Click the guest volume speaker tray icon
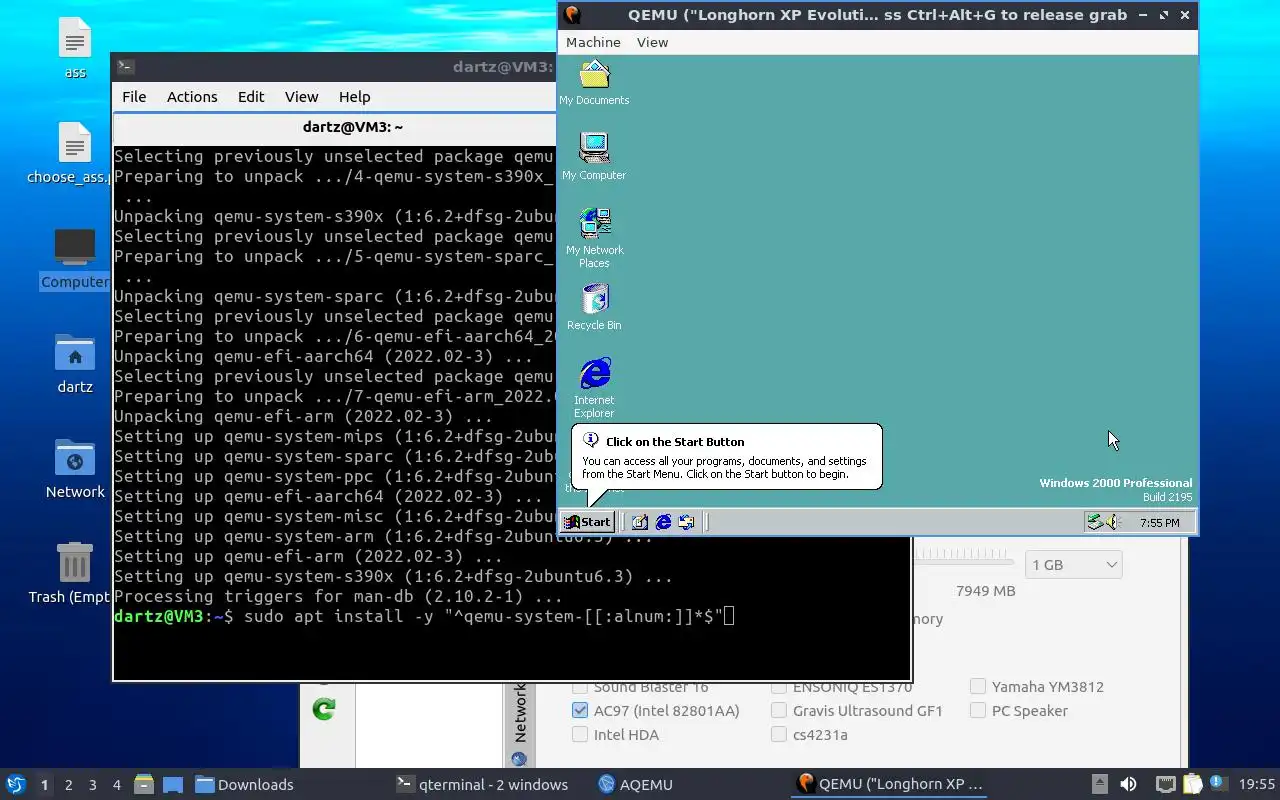 [x=1112, y=522]
